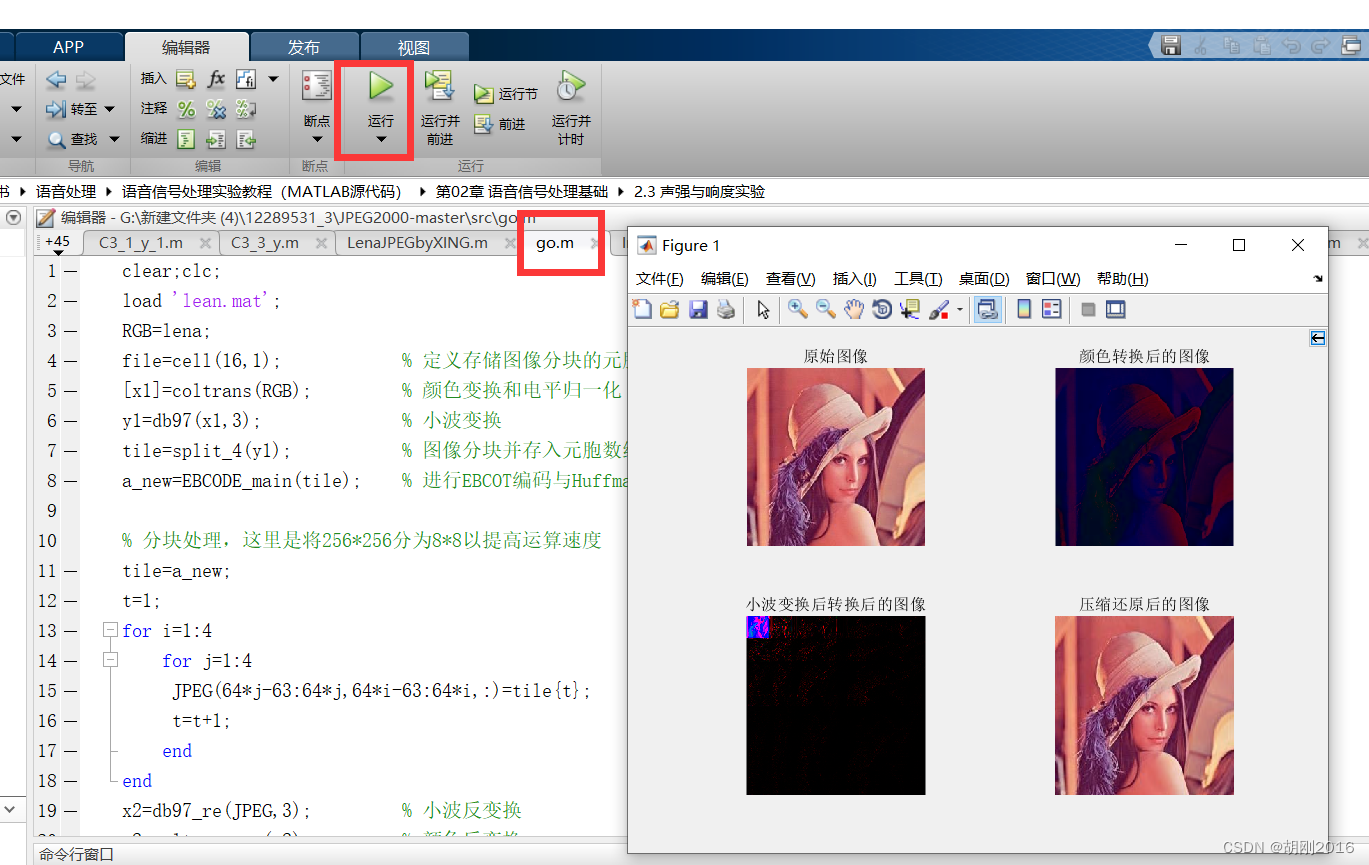Click the comment (%) icon

(x=186, y=109)
